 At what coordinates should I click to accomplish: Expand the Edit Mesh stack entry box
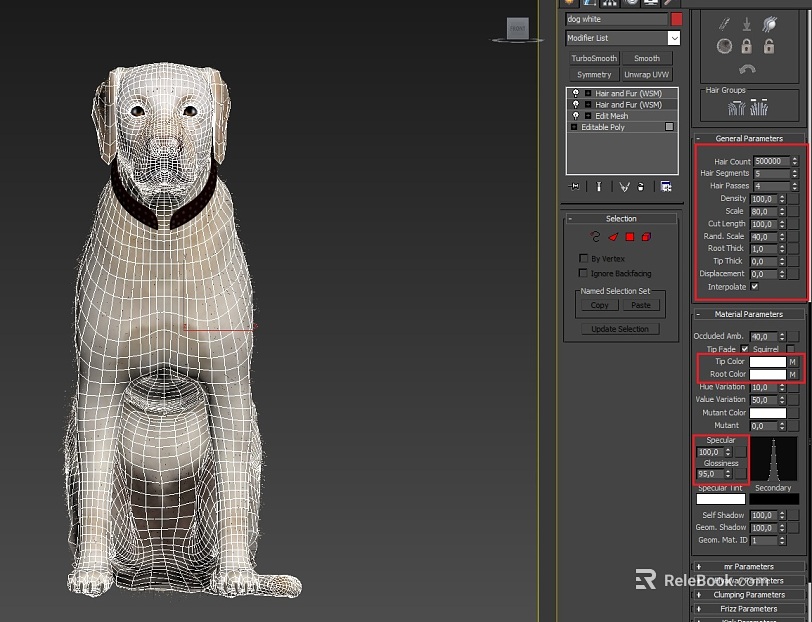[588, 115]
